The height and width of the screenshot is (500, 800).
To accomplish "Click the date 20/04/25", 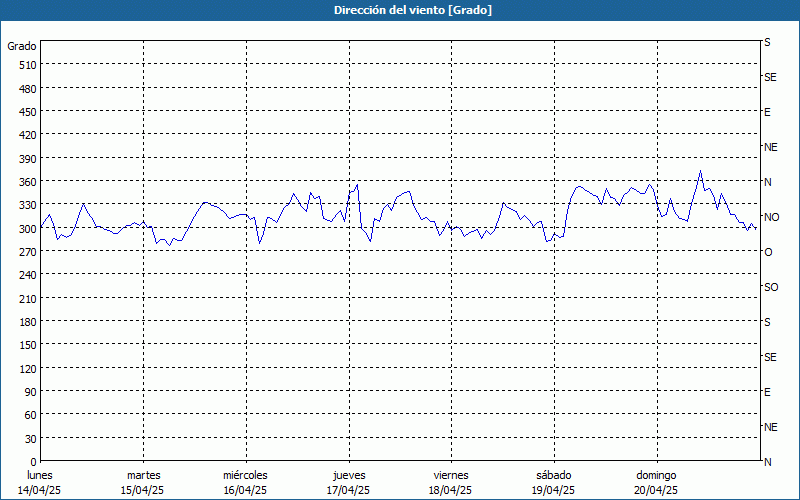I will [x=657, y=490].
